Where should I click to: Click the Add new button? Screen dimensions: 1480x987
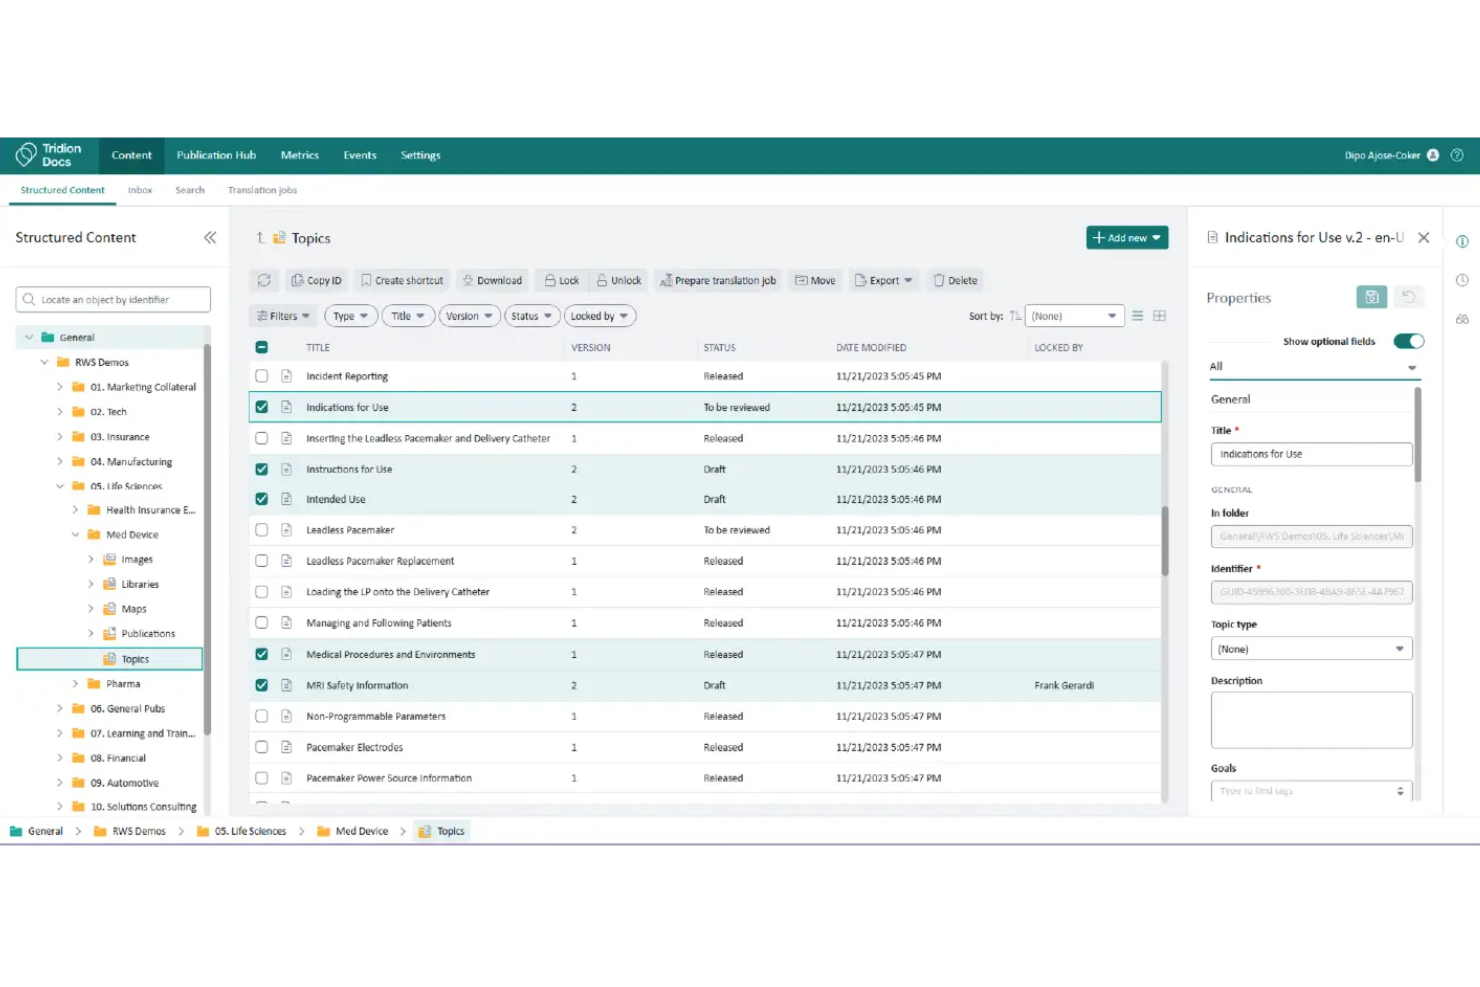[1127, 238]
